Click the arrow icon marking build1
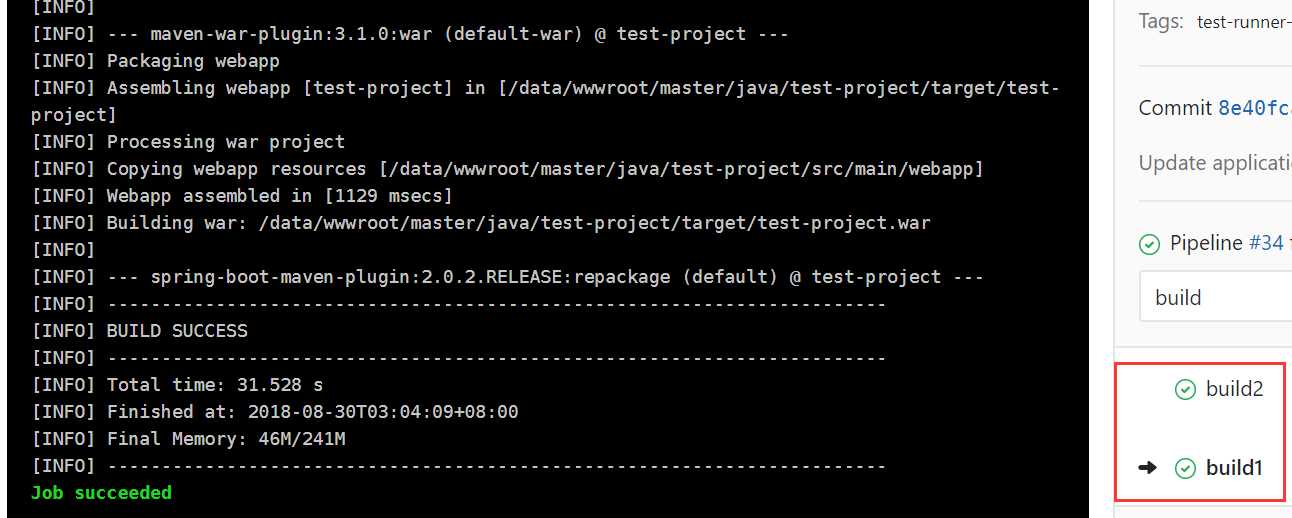Image resolution: width=1292 pixels, height=518 pixels. pos(1147,468)
